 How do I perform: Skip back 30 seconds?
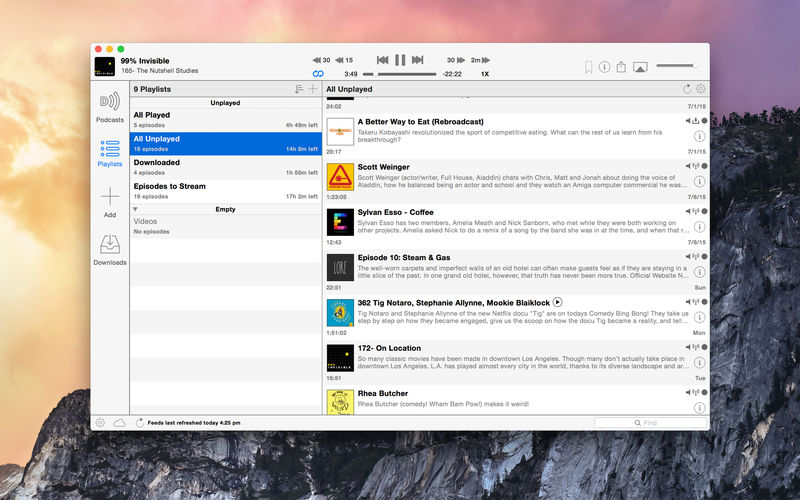pyautogui.click(x=321, y=60)
